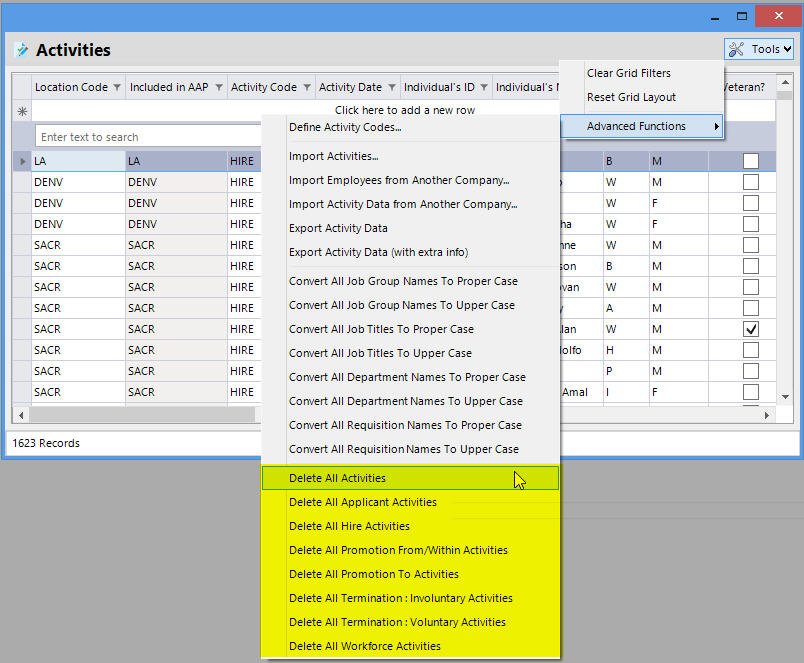The width and height of the screenshot is (804, 663).
Task: Click the grid's scroll down arrow
Action: 786,397
